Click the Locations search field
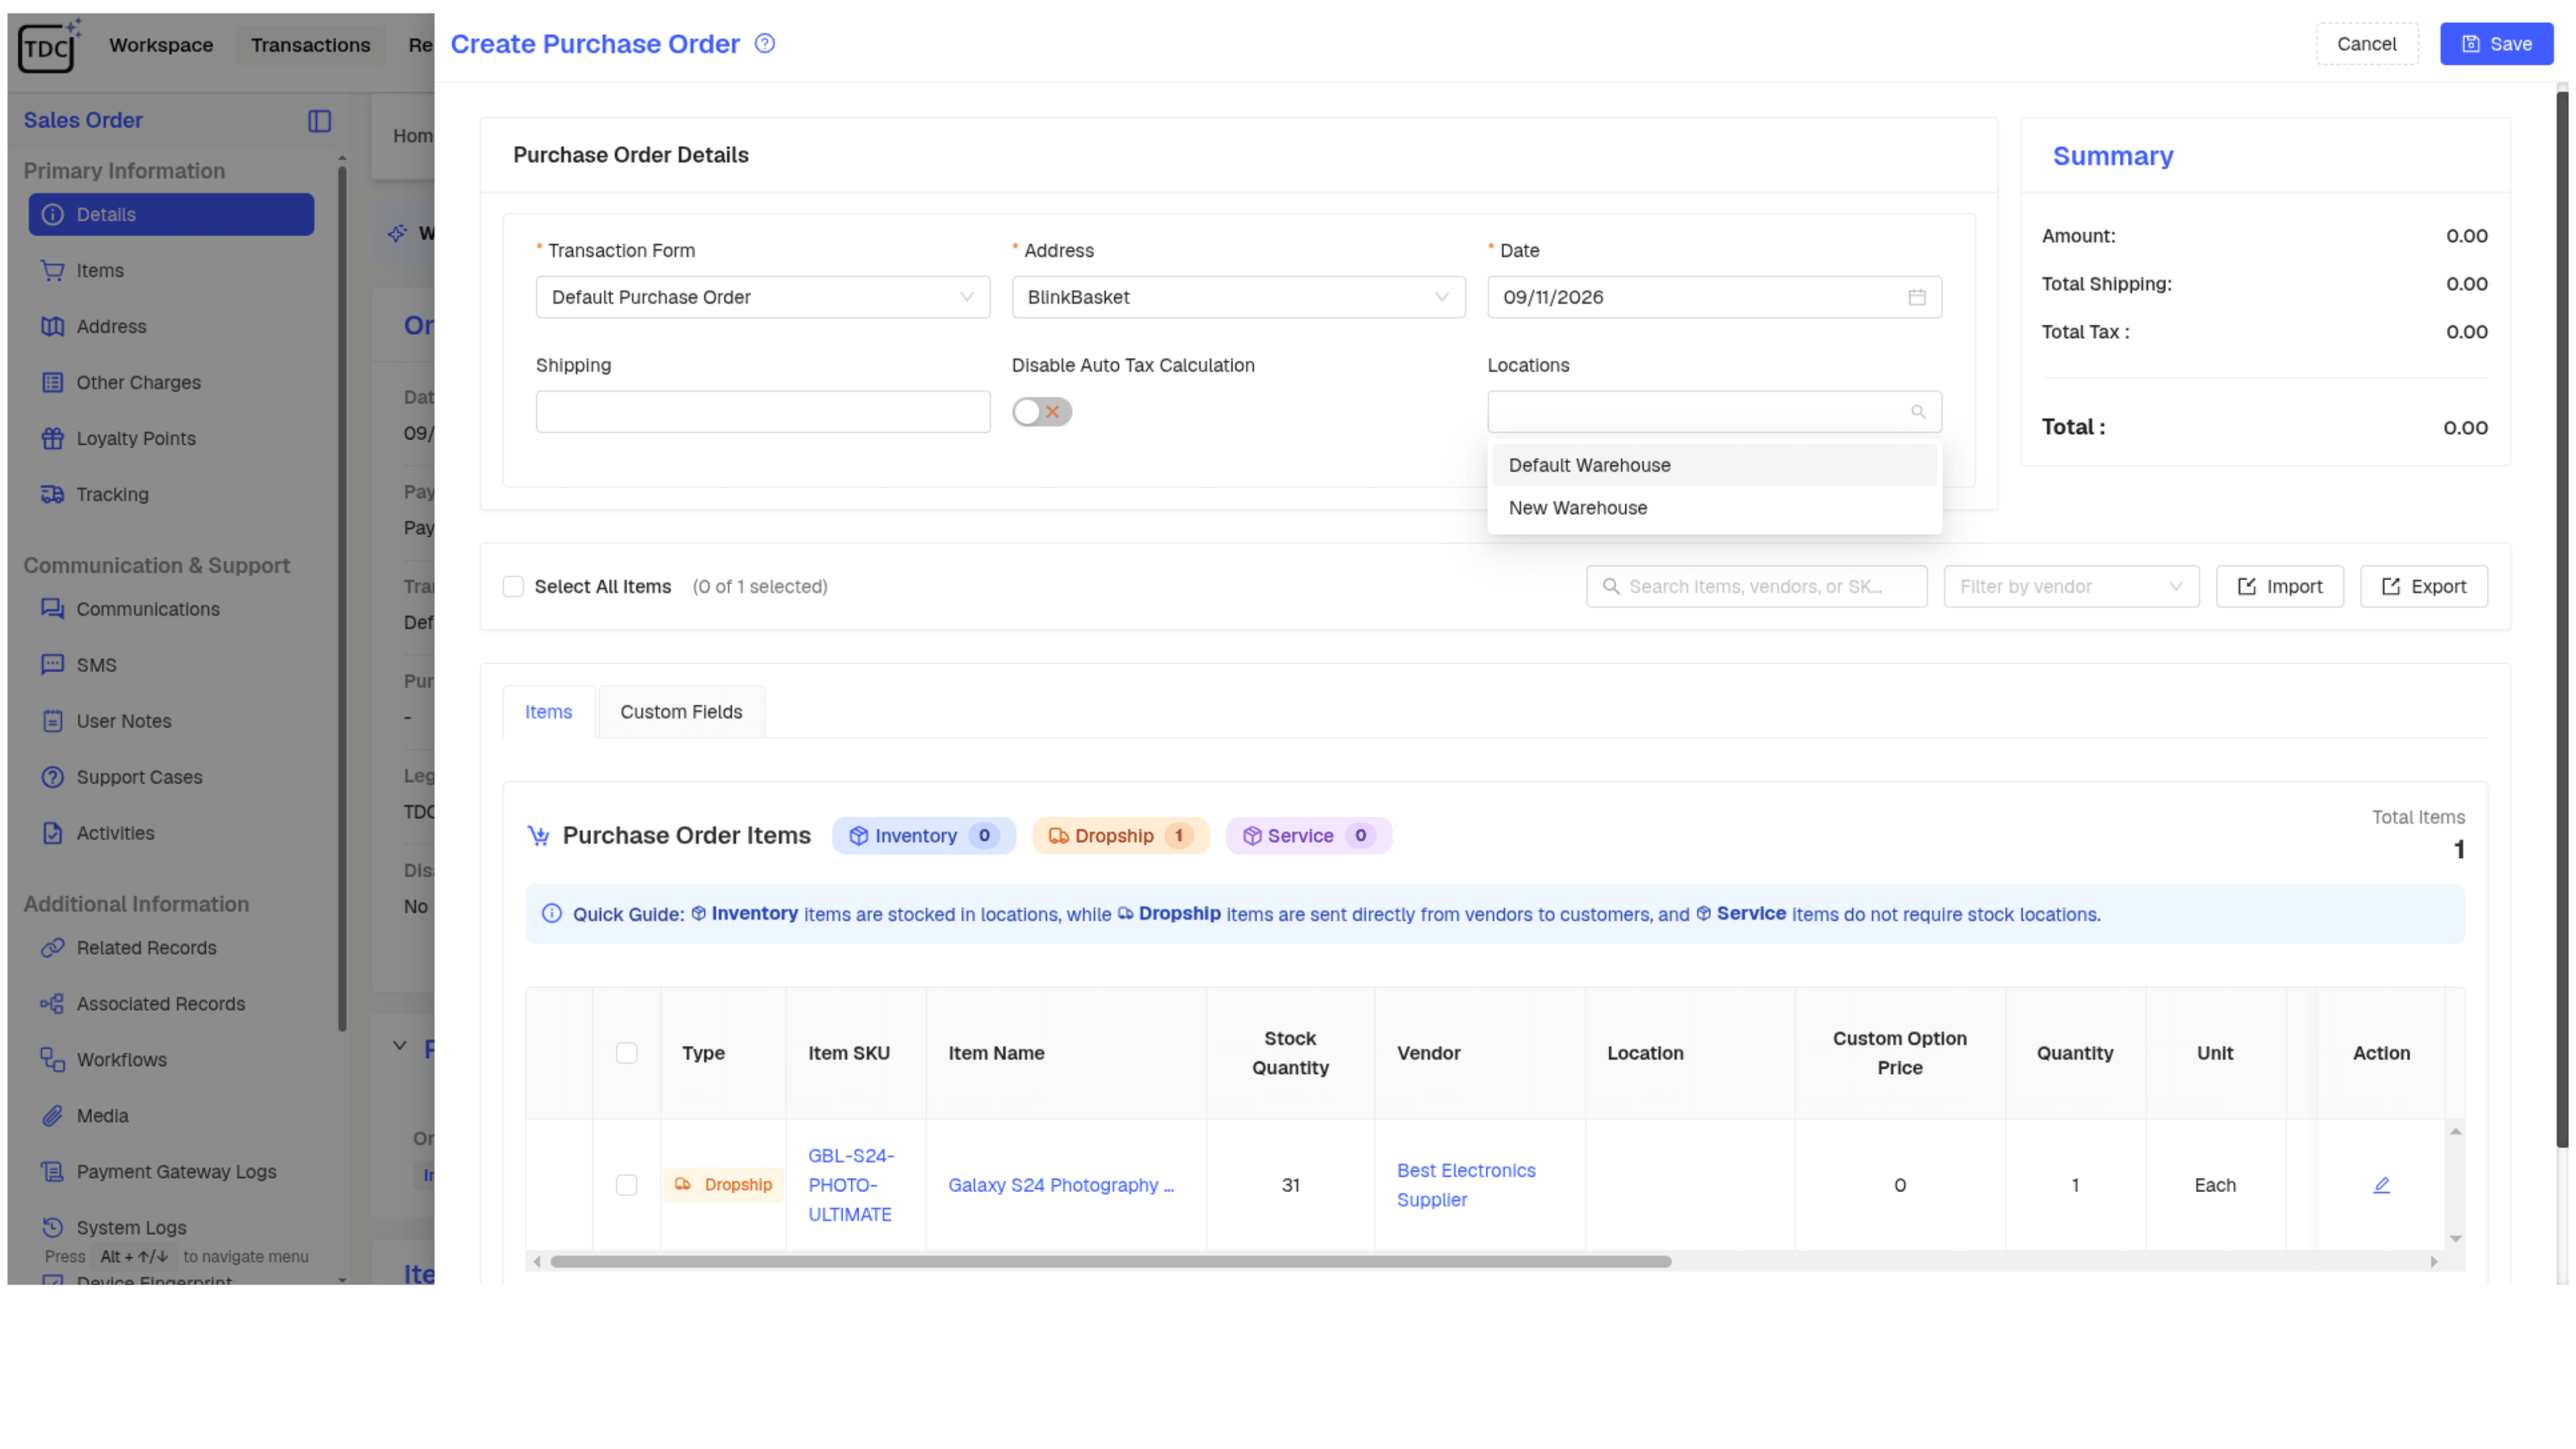The height and width of the screenshot is (1449, 2576). (x=1714, y=412)
